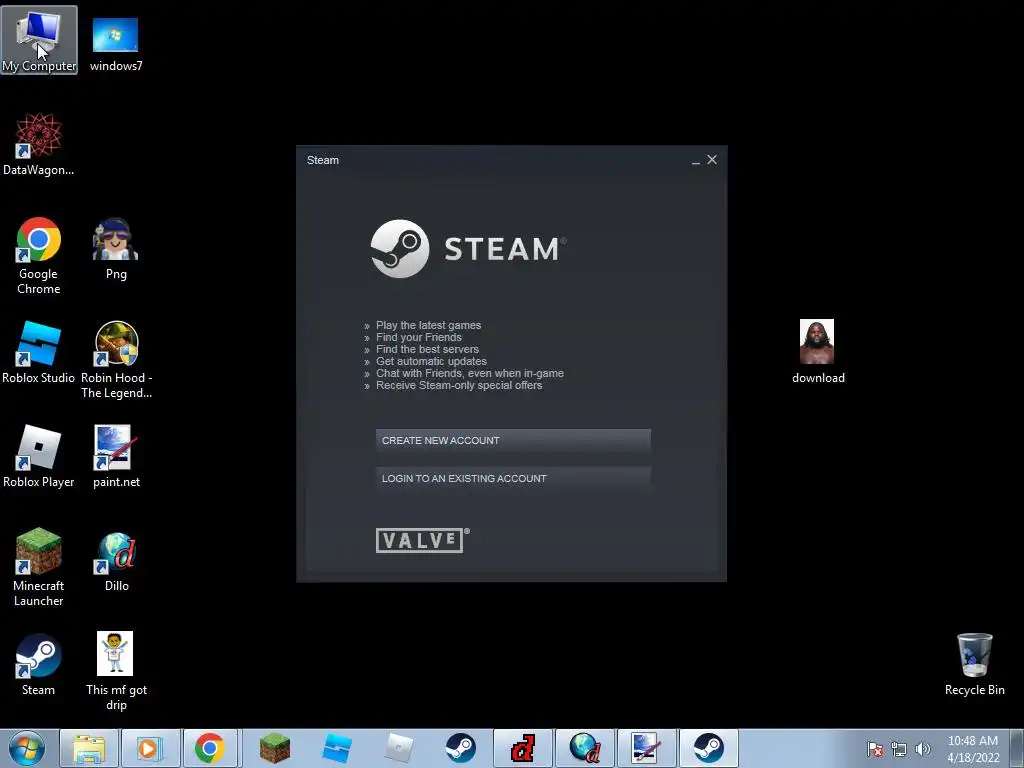The width and height of the screenshot is (1024, 768).
Task: Select the windows7 desktop icon
Action: (x=116, y=44)
